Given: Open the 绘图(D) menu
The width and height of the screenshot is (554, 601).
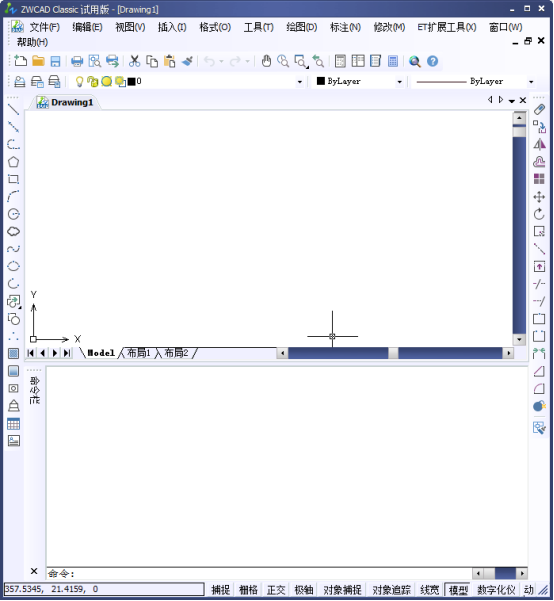Looking at the screenshot, I should click(302, 27).
